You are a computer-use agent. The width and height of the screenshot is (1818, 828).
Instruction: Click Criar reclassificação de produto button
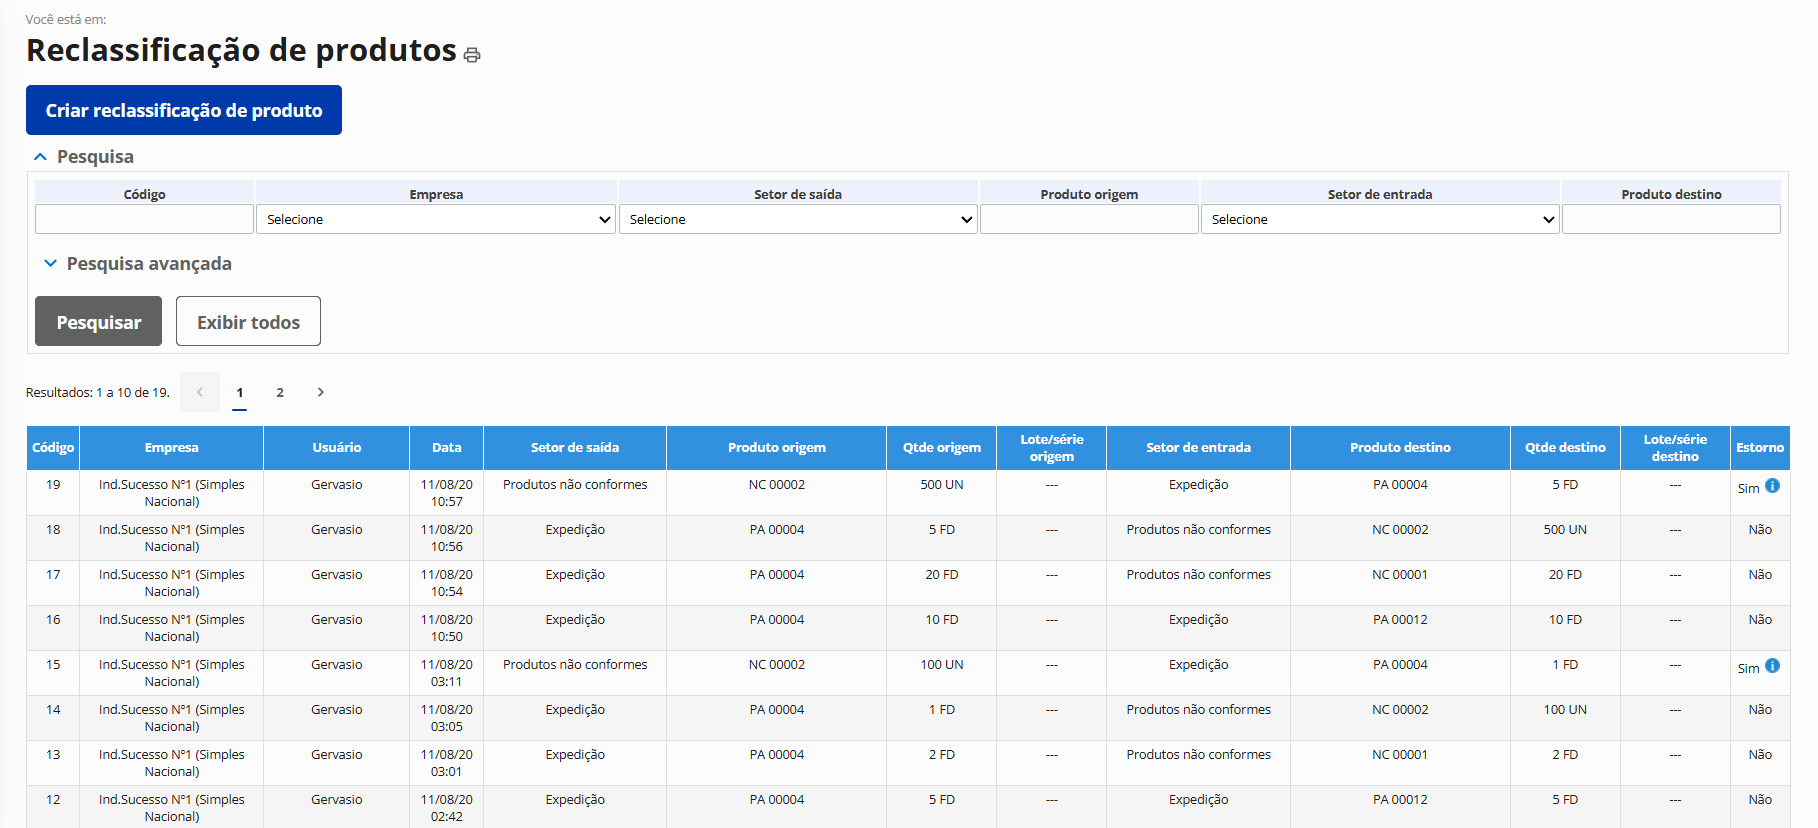[184, 110]
